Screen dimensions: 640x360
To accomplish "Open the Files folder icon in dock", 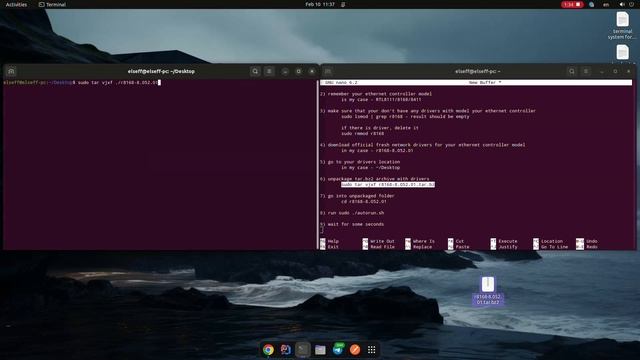I will coord(320,349).
